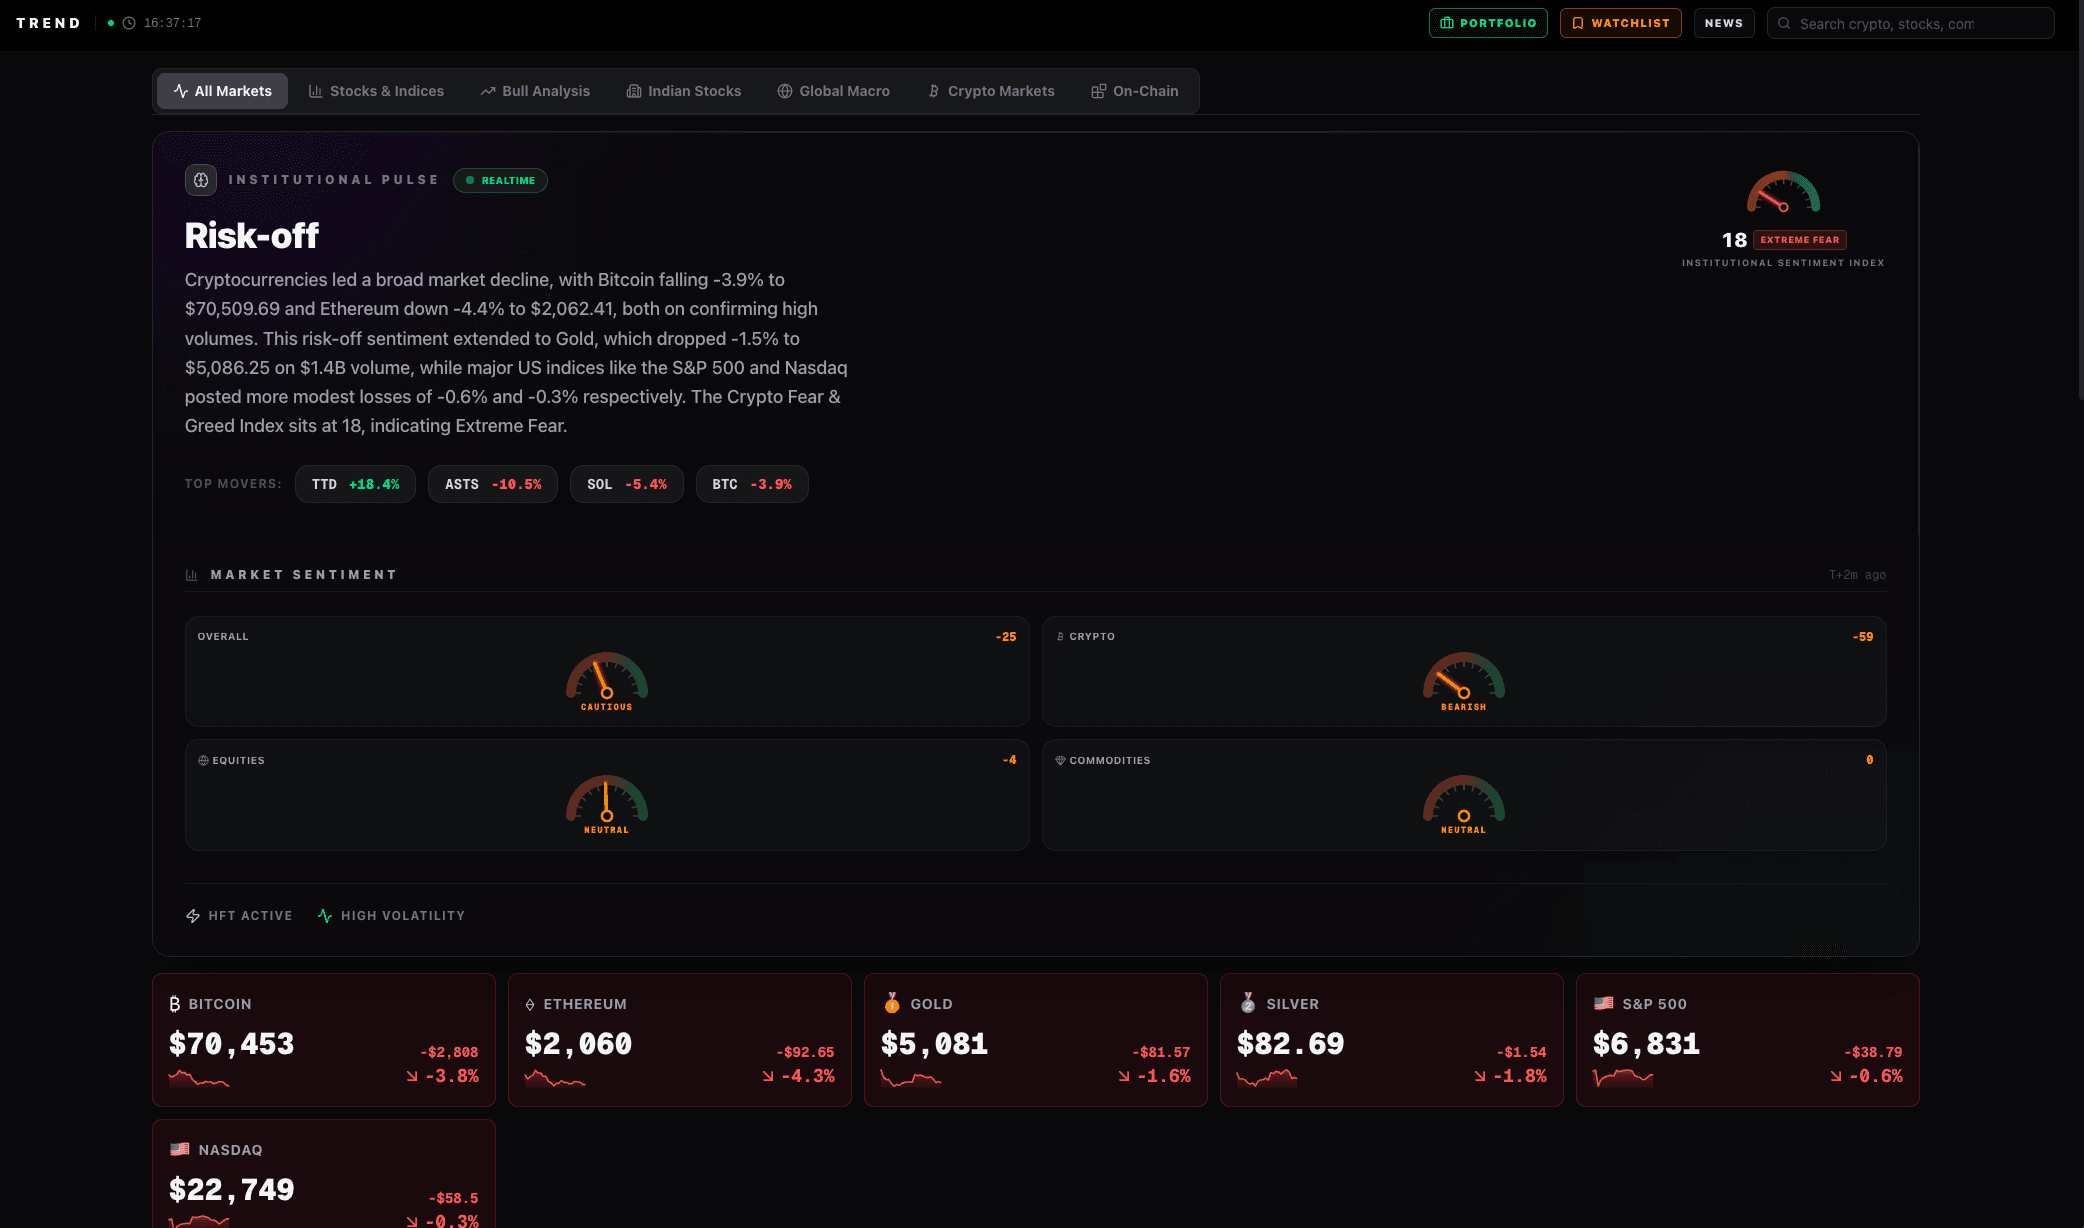Click the Bitcoin symbol on the Bitcoin card

175,1004
